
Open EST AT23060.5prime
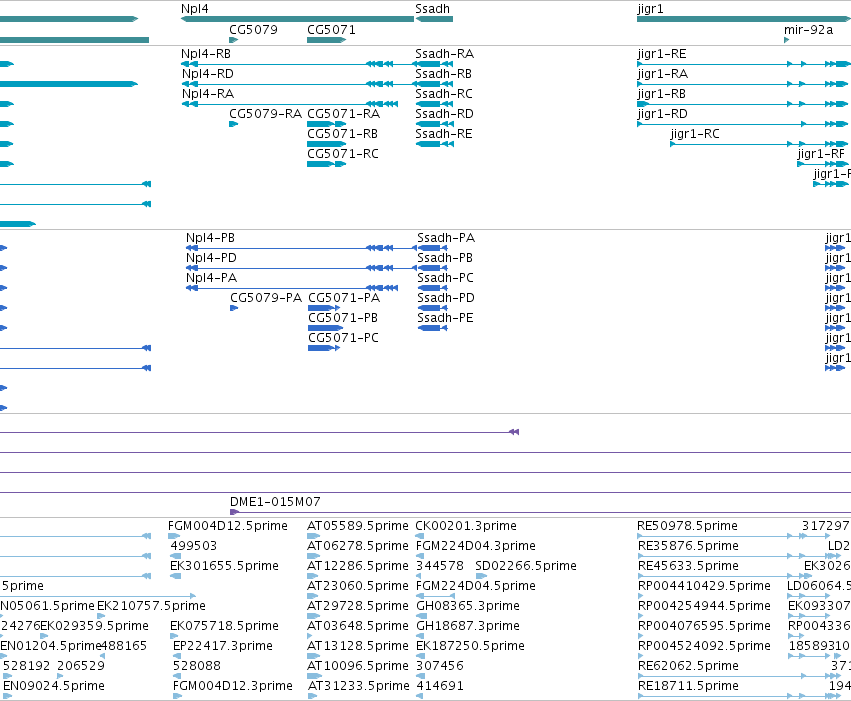click(x=358, y=586)
